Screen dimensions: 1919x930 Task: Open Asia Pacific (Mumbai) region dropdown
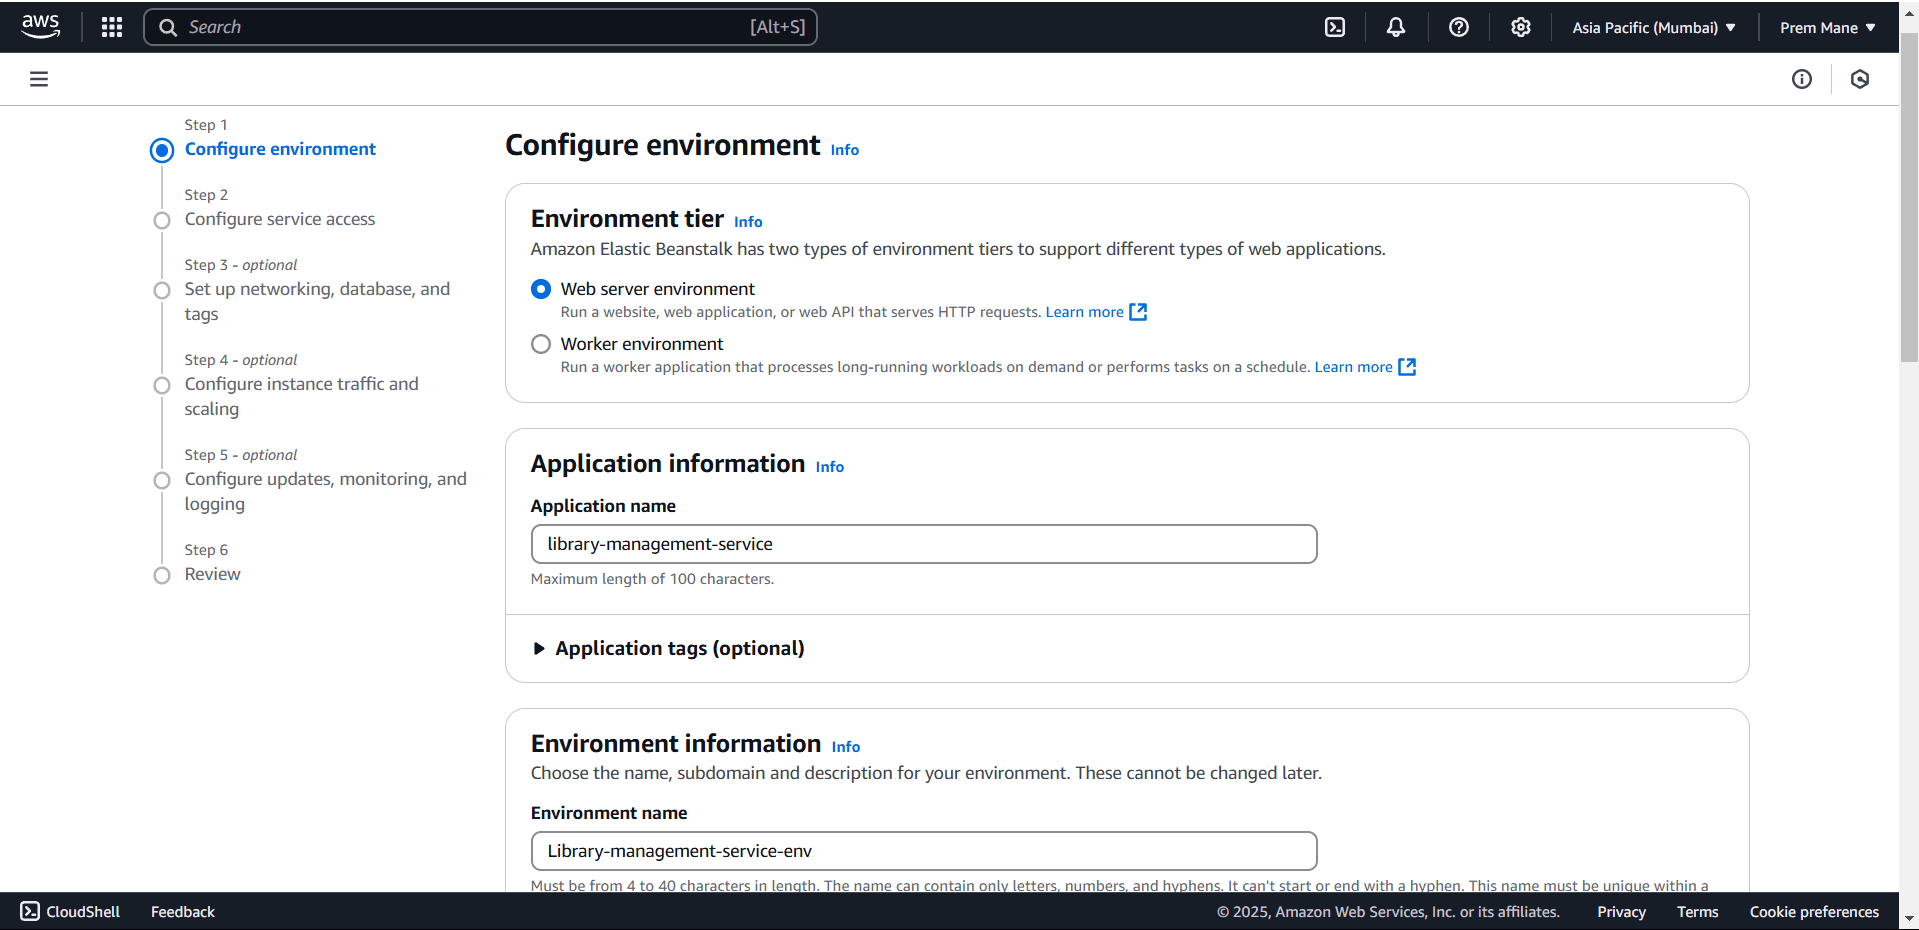pos(1654,27)
